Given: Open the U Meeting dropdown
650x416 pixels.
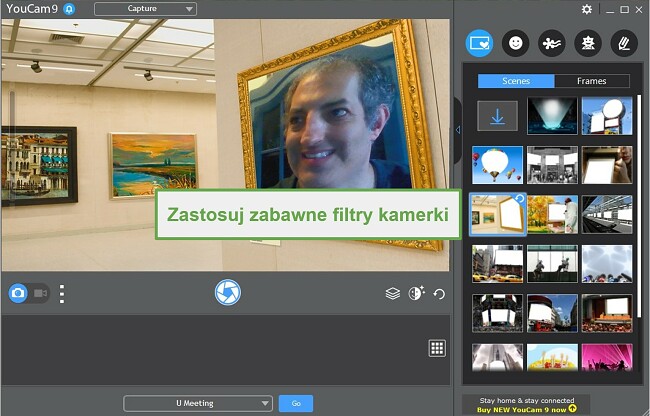Looking at the screenshot, I should click(198, 403).
